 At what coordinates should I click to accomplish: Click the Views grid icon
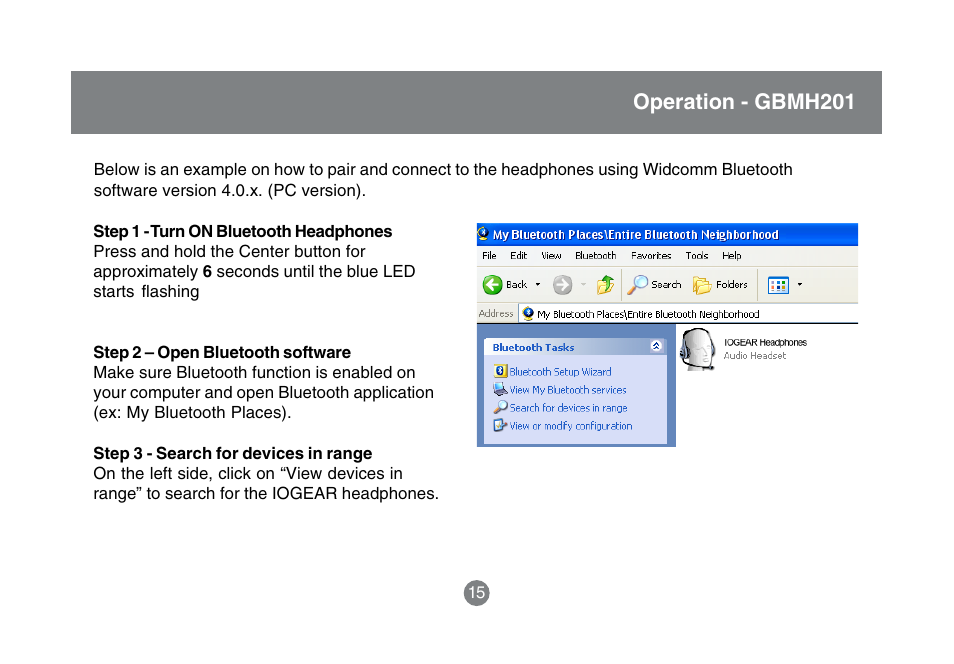pyautogui.click(x=778, y=285)
